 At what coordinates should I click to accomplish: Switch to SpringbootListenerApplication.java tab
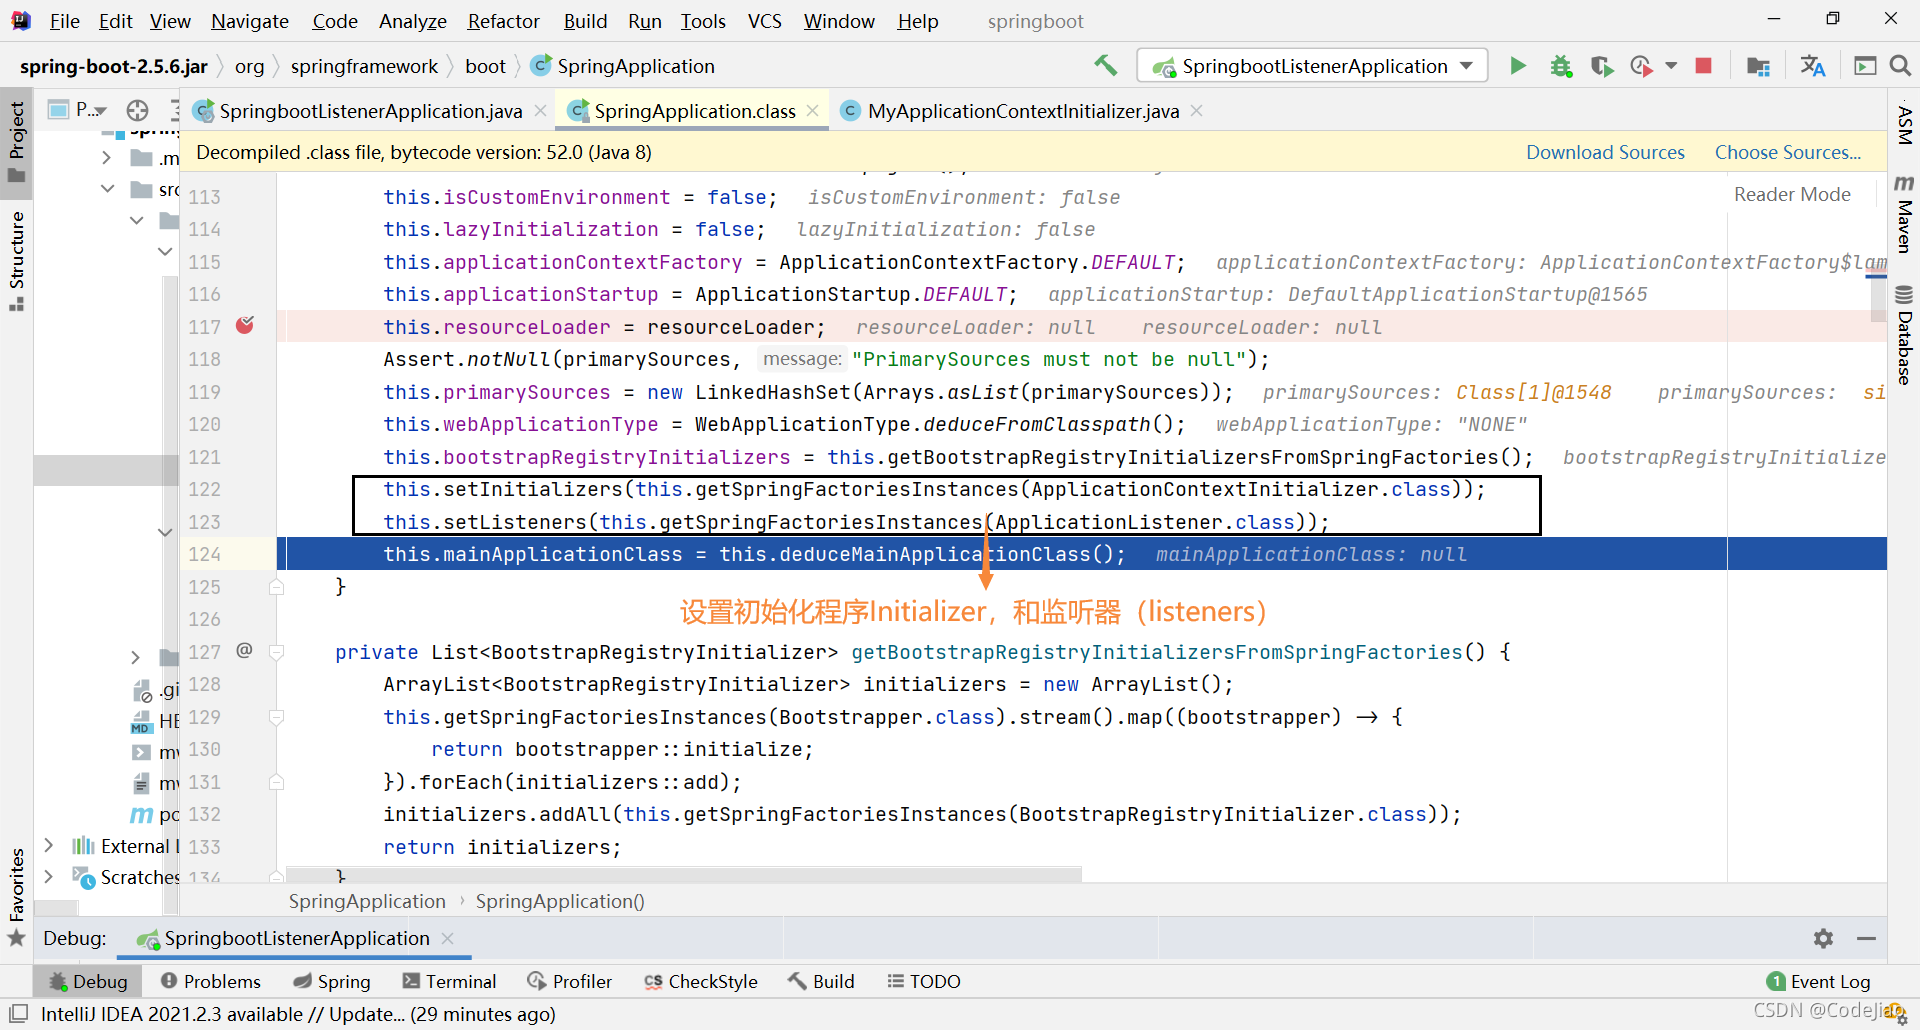370,111
